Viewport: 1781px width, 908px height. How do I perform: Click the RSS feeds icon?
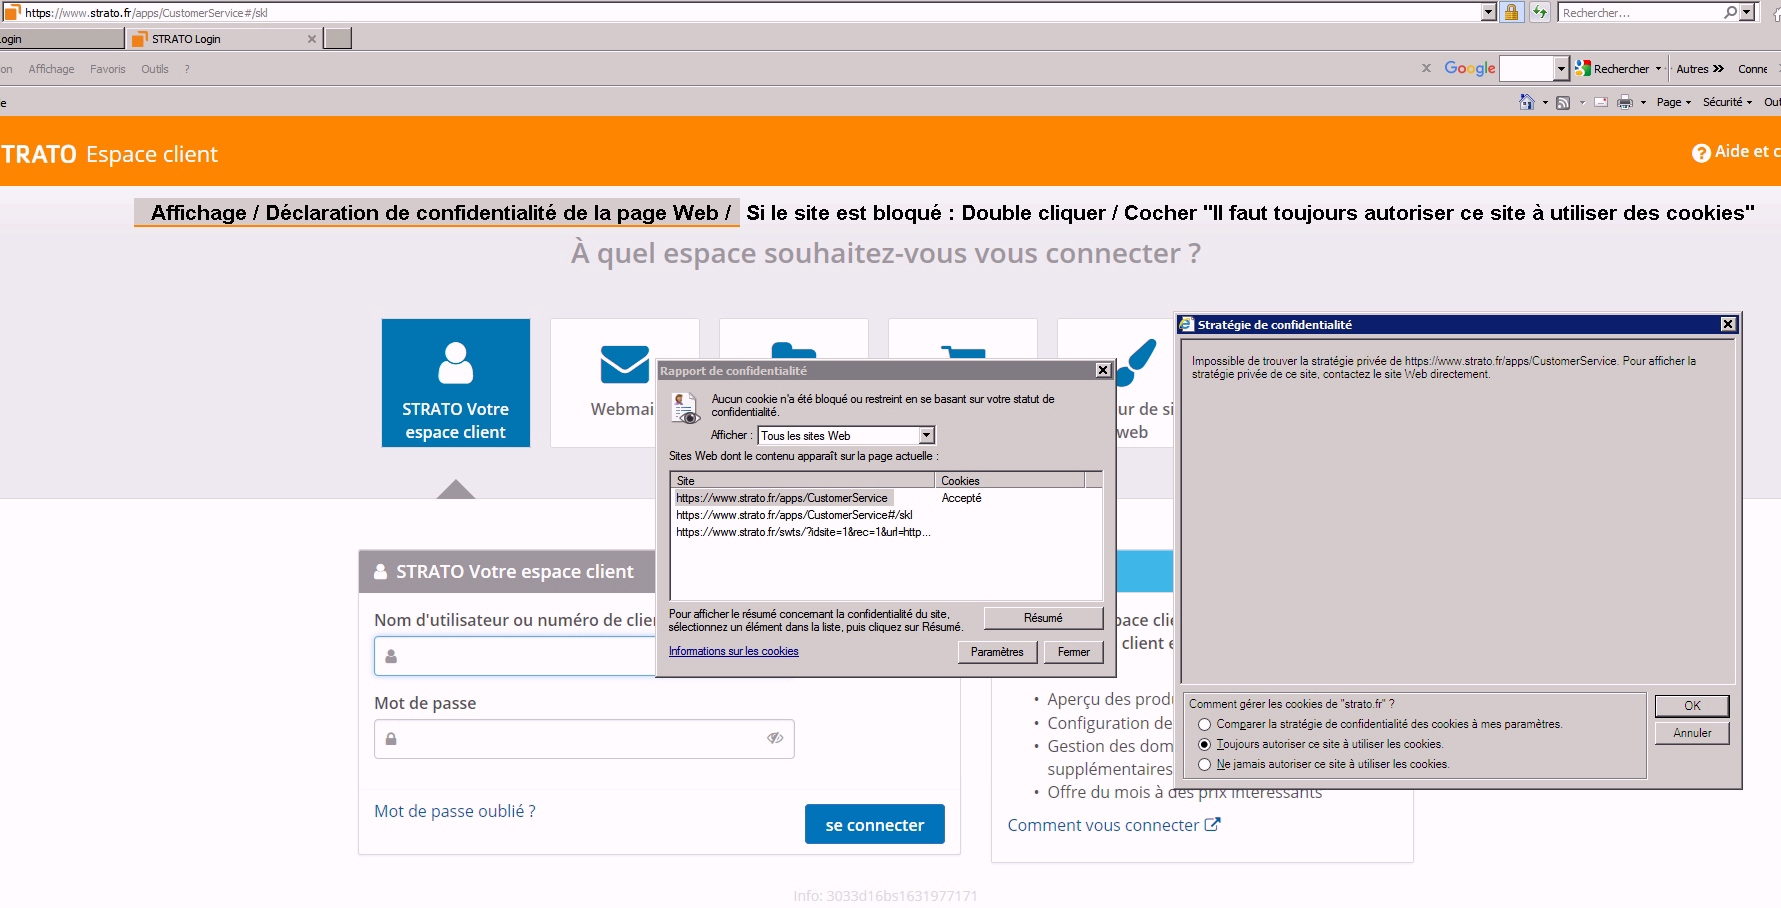[x=1563, y=102]
